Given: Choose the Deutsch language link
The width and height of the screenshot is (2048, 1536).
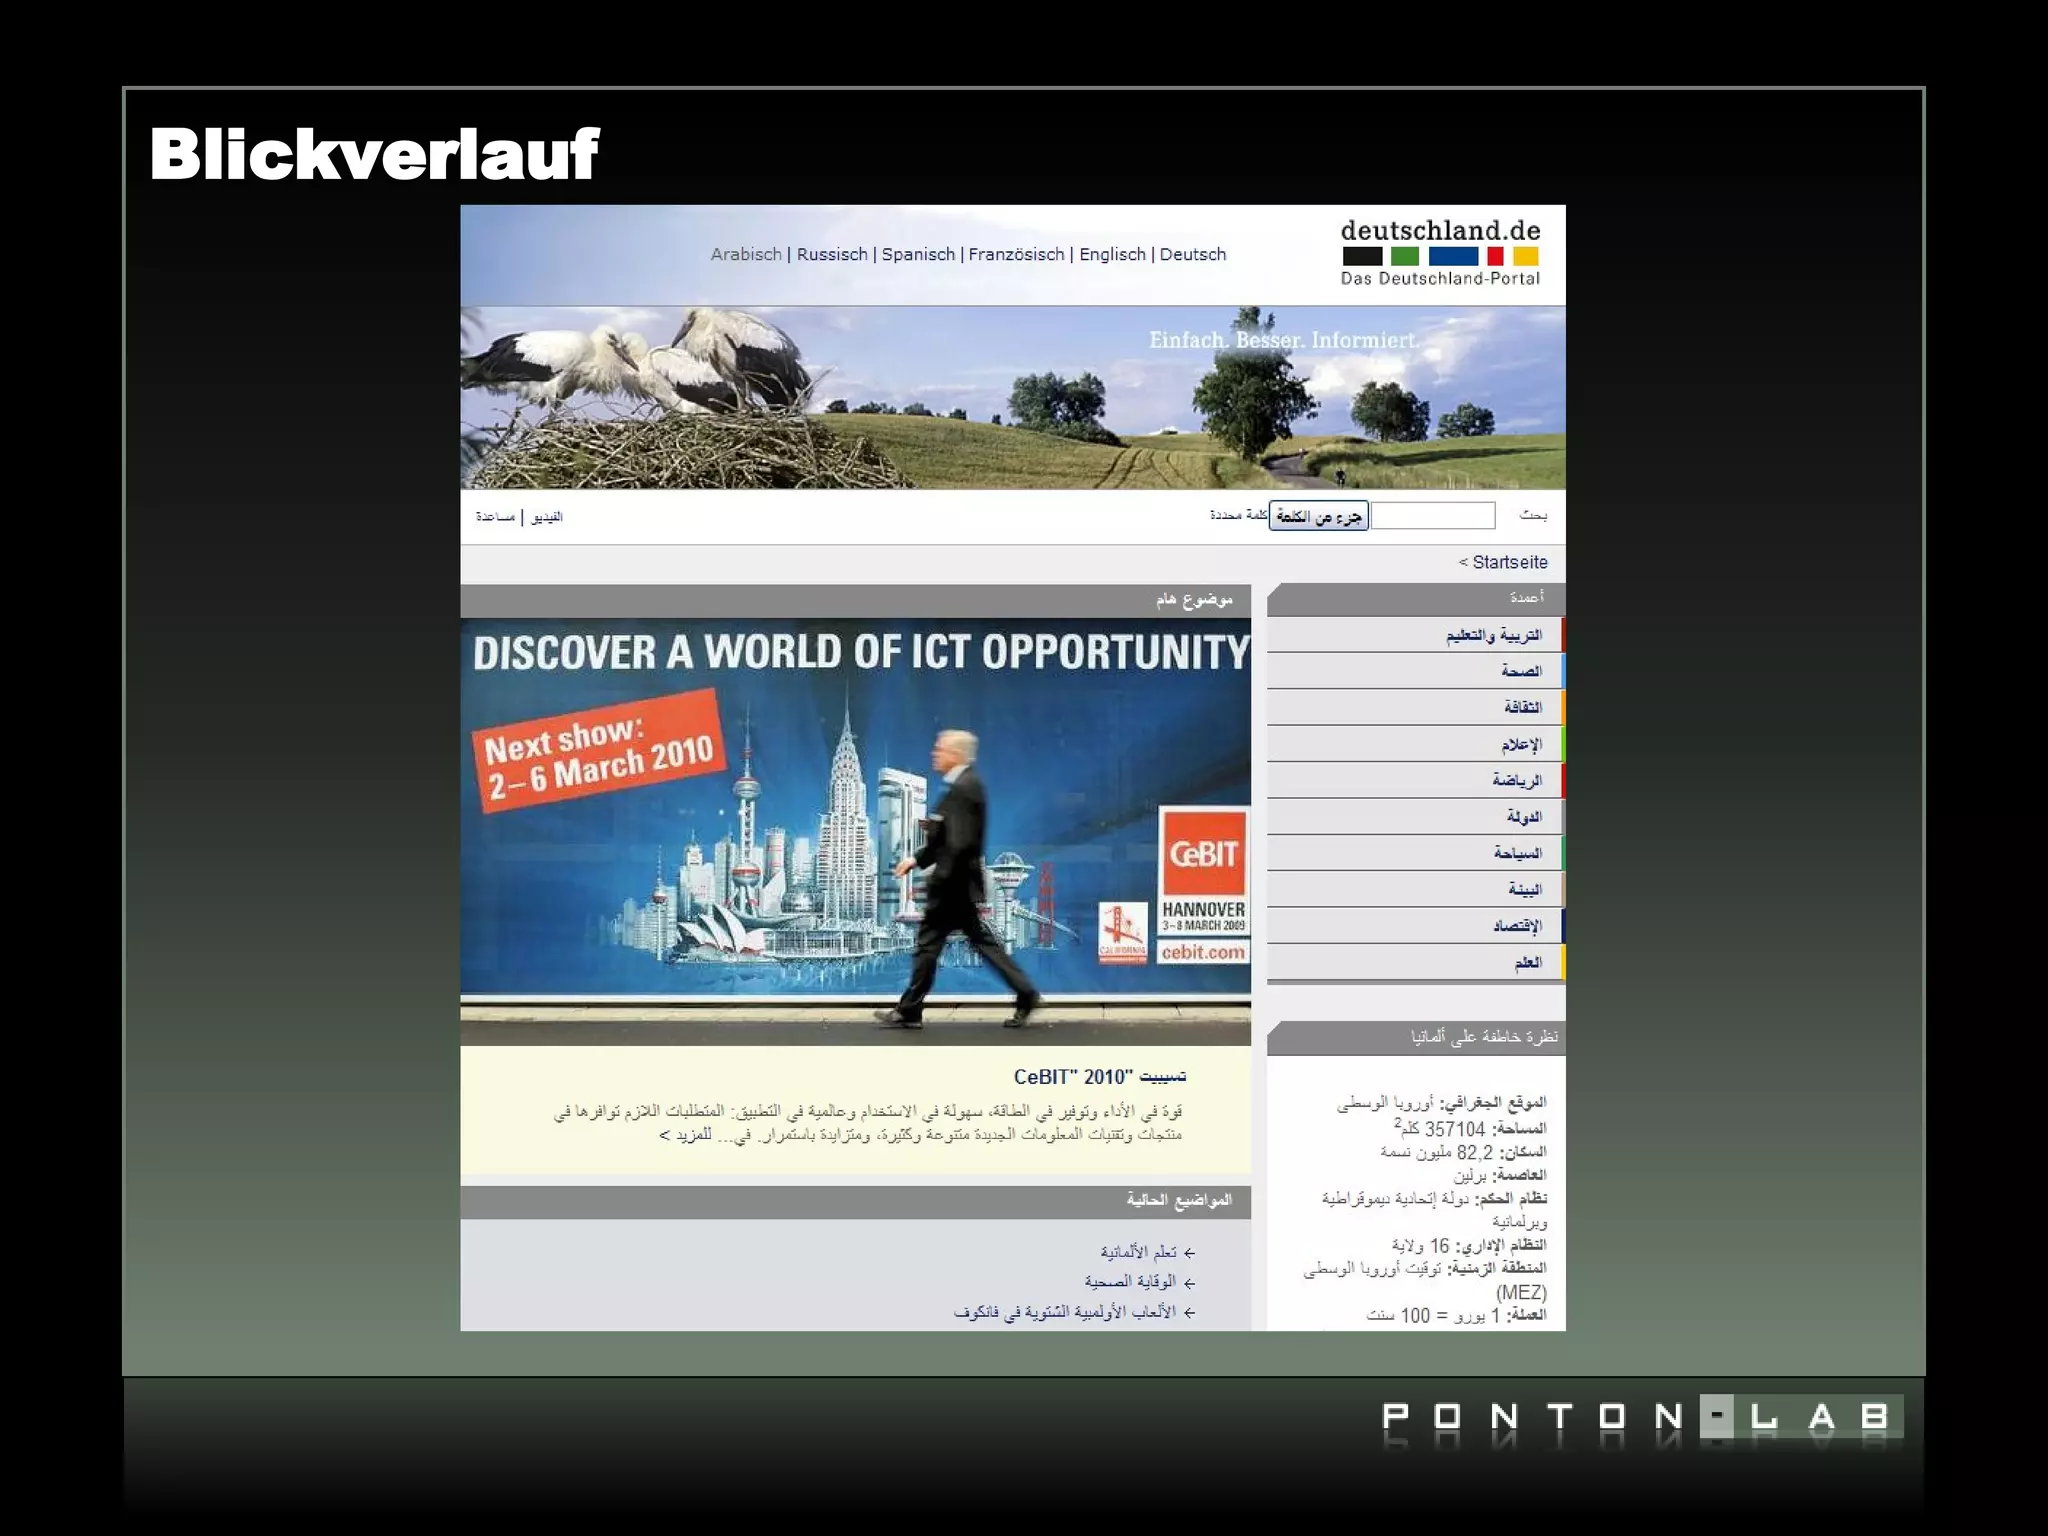Looking at the screenshot, I should click(x=1192, y=254).
